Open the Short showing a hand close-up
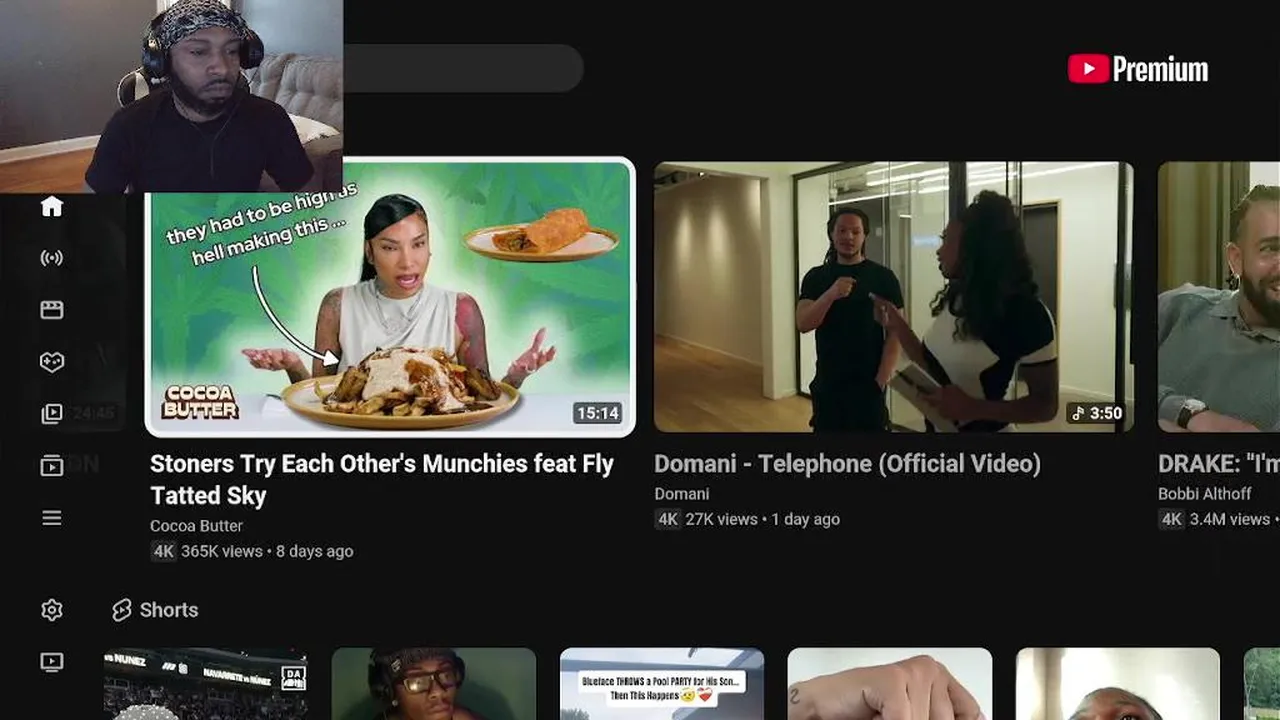Image resolution: width=1280 pixels, height=720 pixels. (890, 684)
